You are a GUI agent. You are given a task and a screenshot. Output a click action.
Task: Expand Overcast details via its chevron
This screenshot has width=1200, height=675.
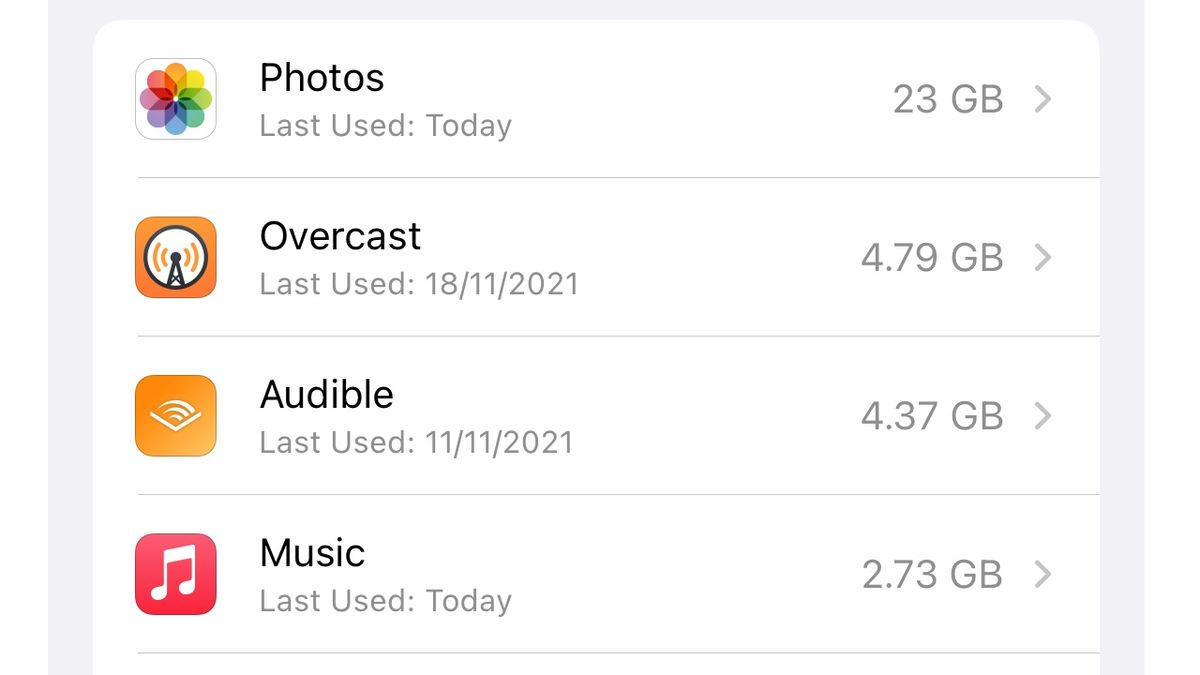click(1044, 257)
